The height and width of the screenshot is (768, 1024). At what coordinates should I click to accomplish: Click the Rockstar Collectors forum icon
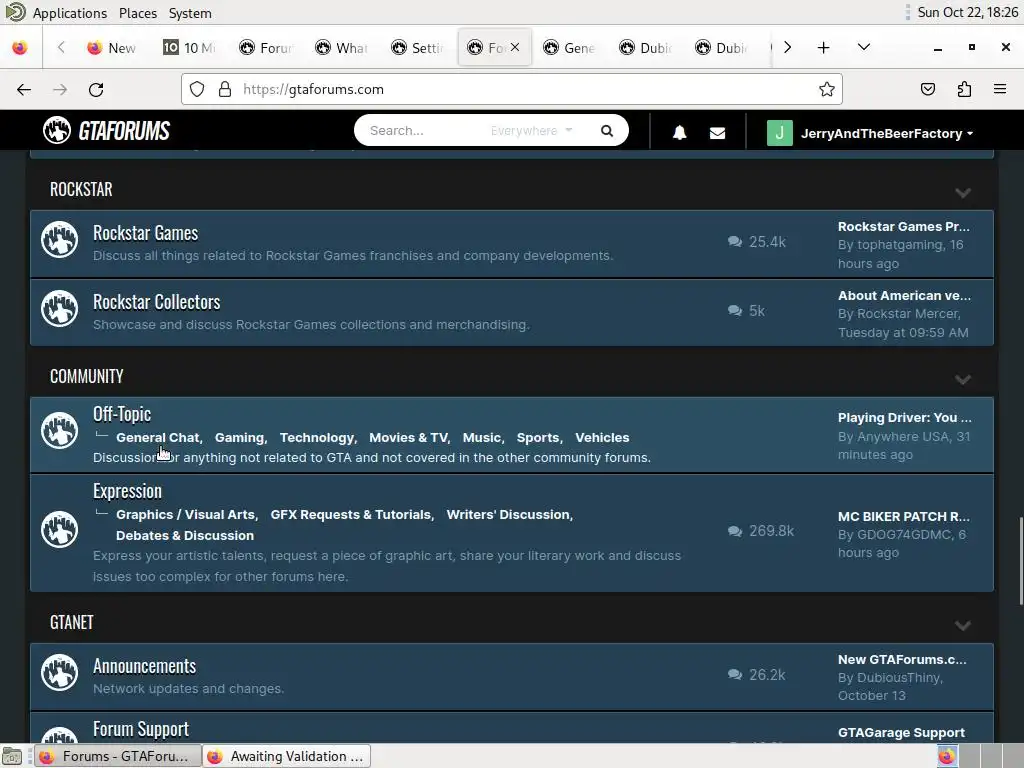pyautogui.click(x=59, y=308)
